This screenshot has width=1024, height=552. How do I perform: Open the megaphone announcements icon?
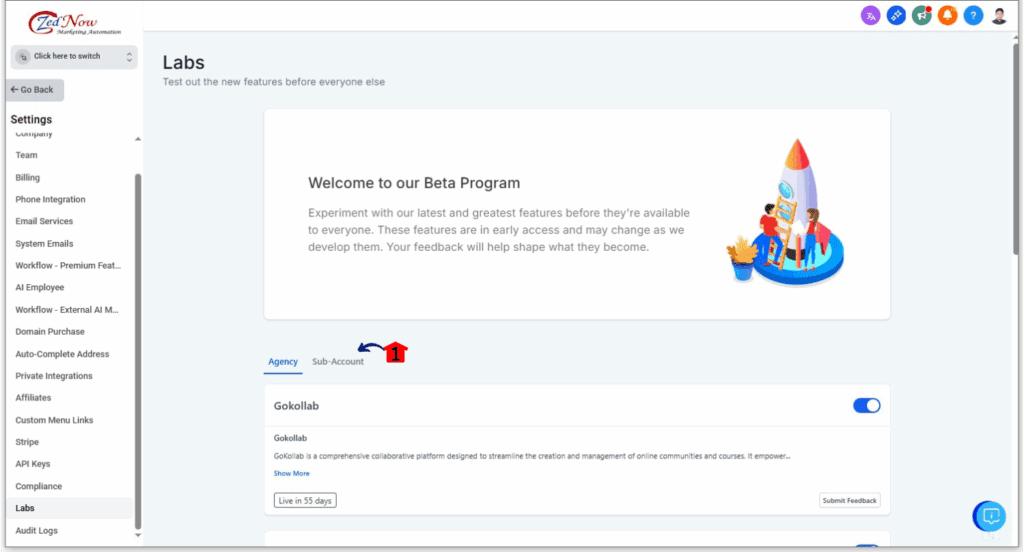coord(921,16)
